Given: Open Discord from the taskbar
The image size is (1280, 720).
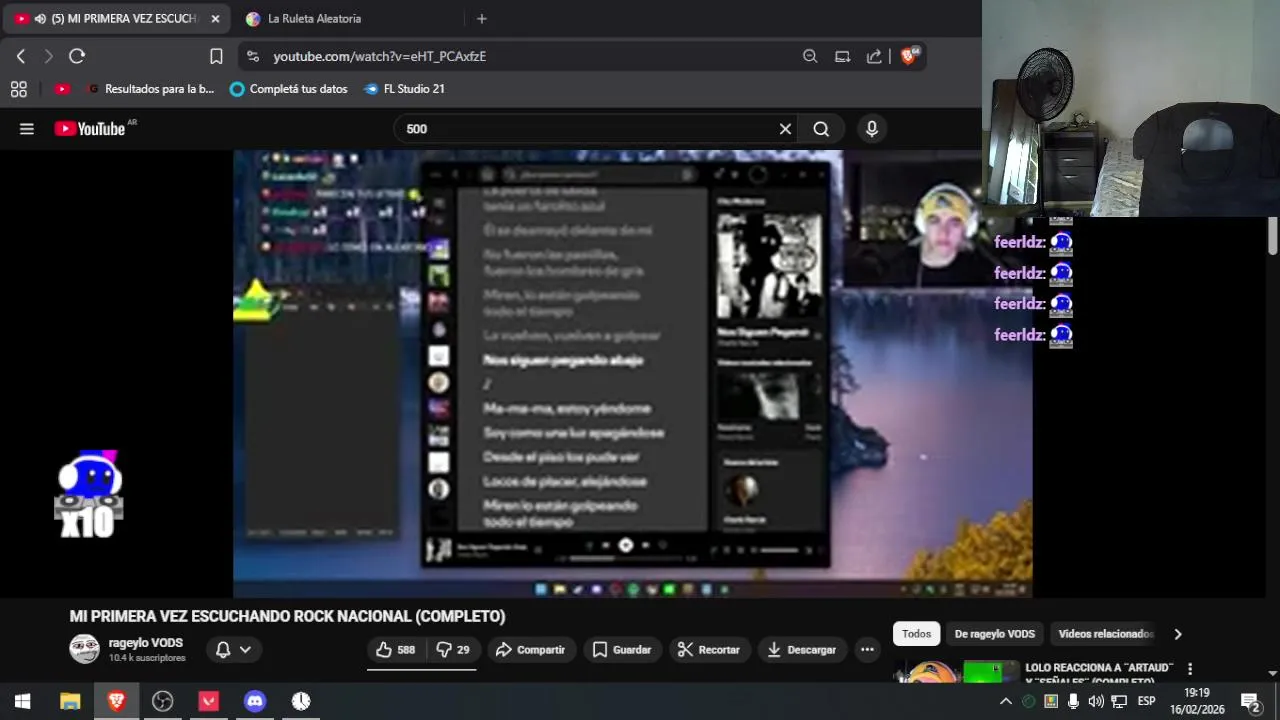Looking at the screenshot, I should pos(255,701).
